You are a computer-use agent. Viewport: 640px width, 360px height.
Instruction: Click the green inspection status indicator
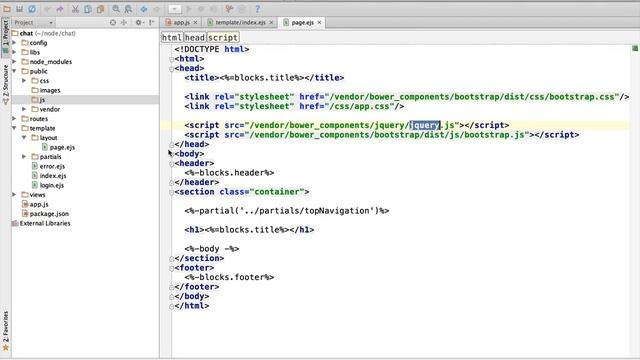pos(635,48)
